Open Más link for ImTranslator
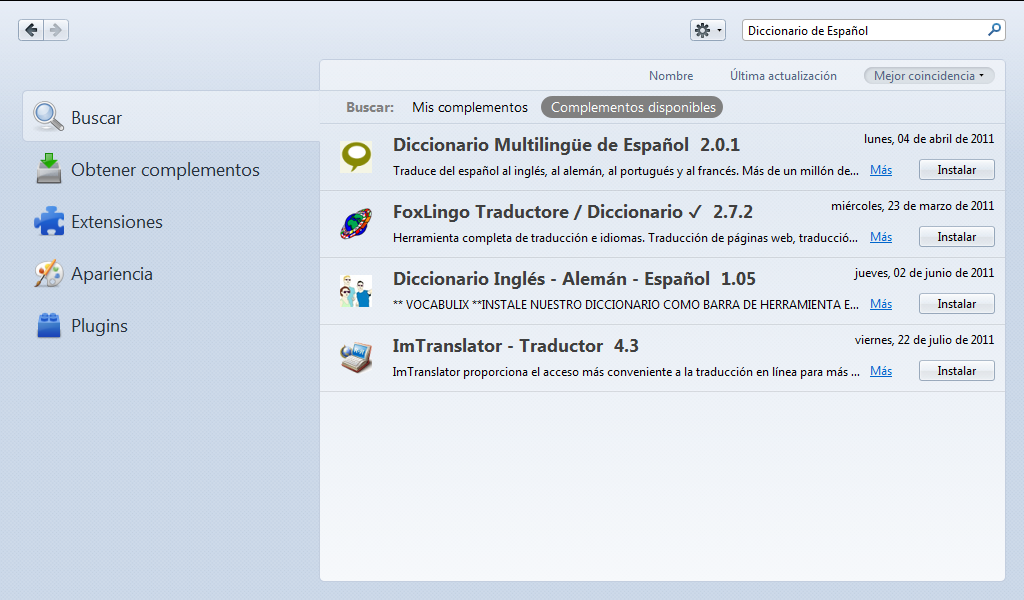Image resolution: width=1024 pixels, height=600 pixels. point(880,371)
